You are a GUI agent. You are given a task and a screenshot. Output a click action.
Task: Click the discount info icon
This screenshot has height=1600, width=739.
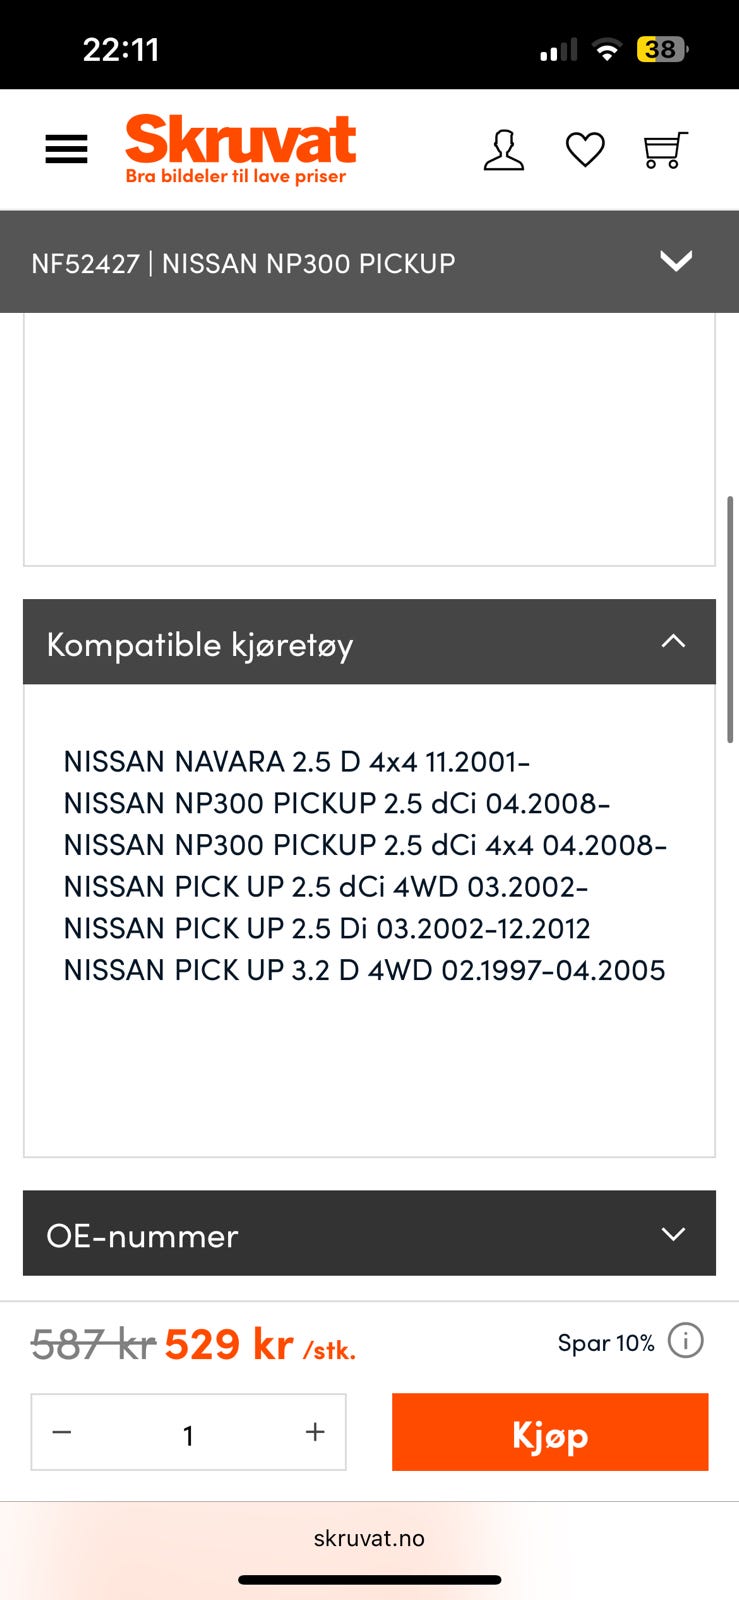click(686, 1340)
